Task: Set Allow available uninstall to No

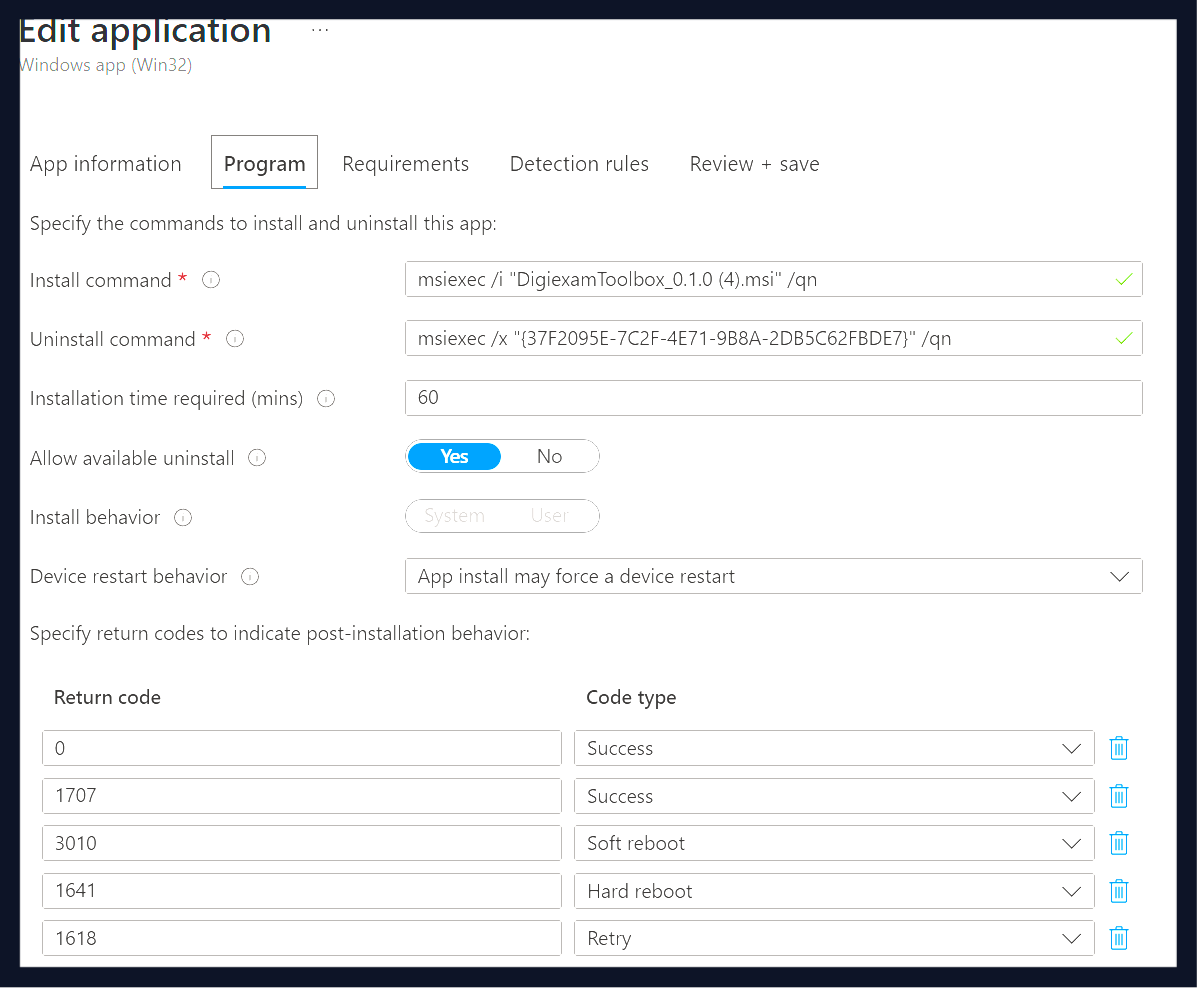Action: pyautogui.click(x=549, y=456)
